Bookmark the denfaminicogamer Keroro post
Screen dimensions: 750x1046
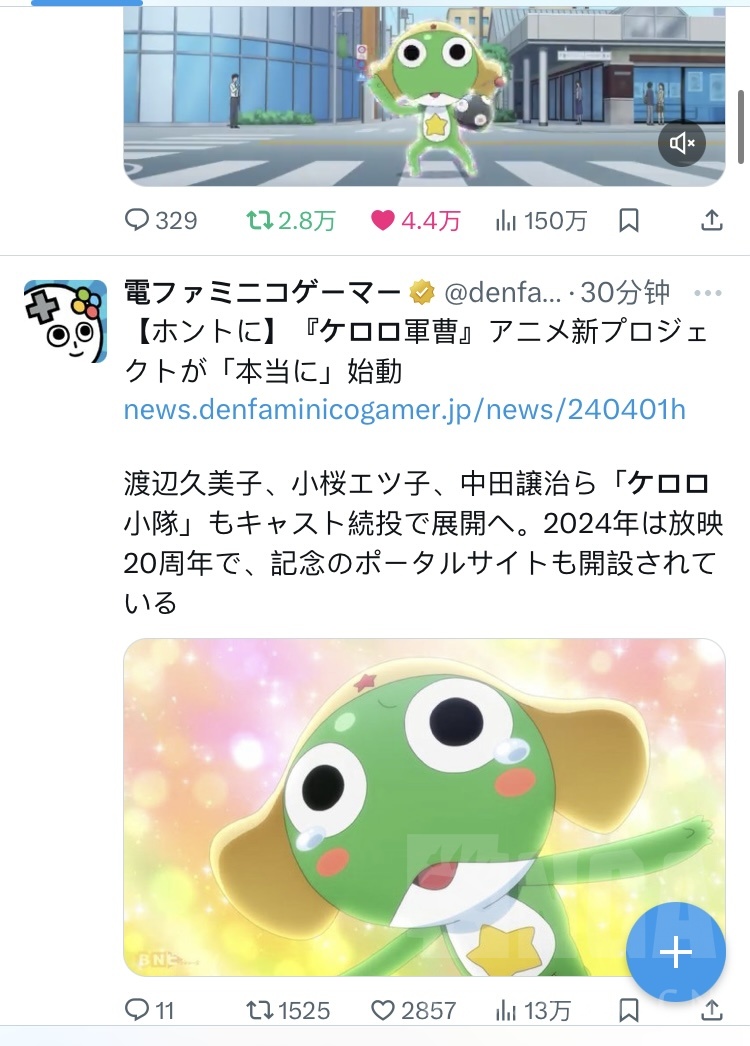click(629, 1010)
